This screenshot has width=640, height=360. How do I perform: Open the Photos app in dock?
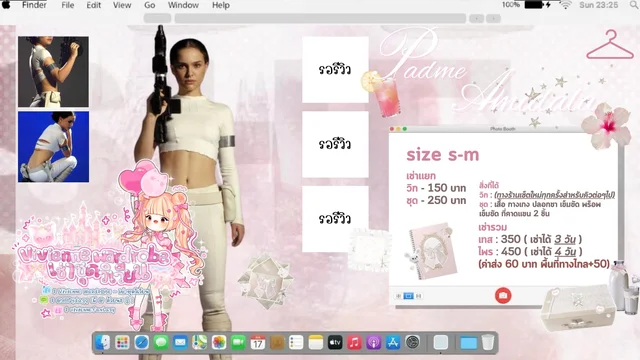pyautogui.click(x=219, y=342)
